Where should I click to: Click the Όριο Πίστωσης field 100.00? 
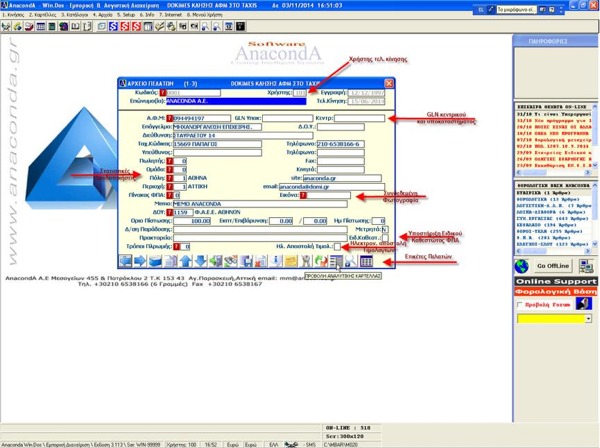pos(192,221)
